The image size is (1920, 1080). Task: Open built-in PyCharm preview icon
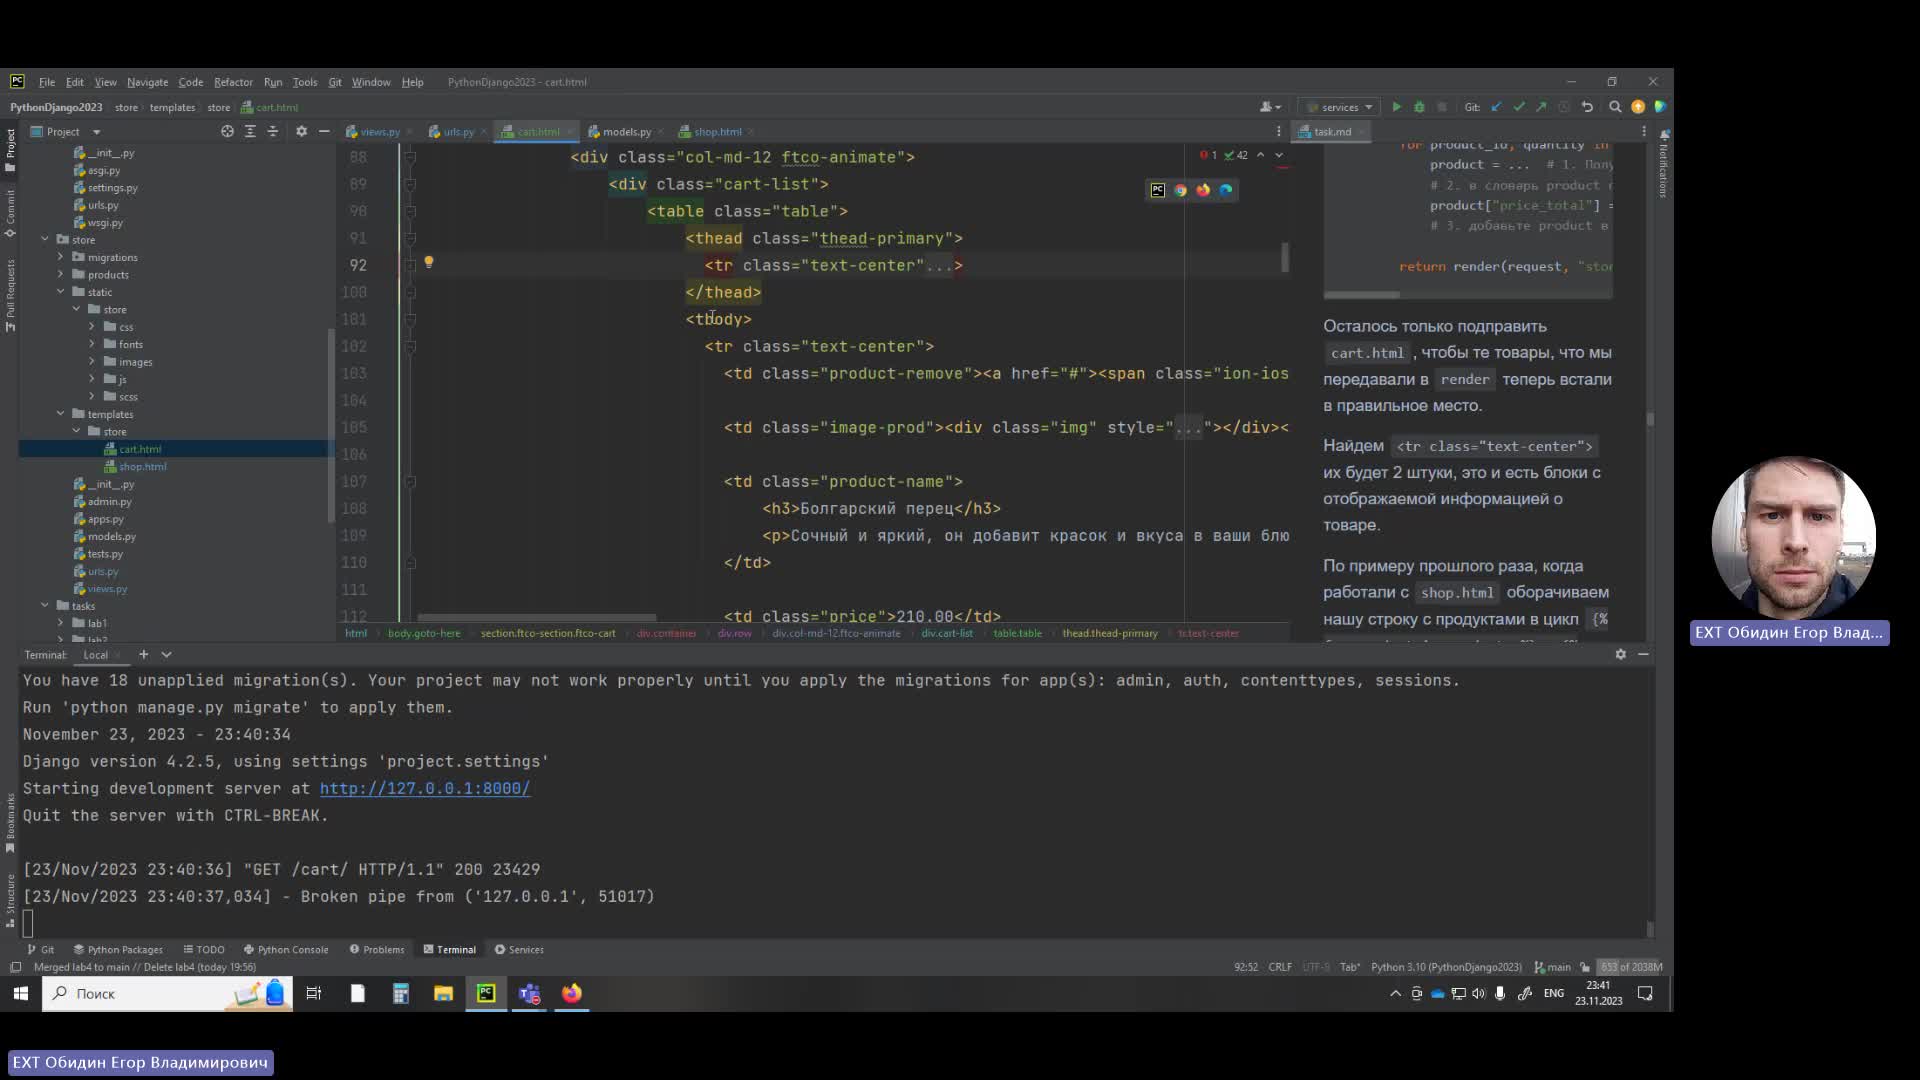tap(1158, 190)
